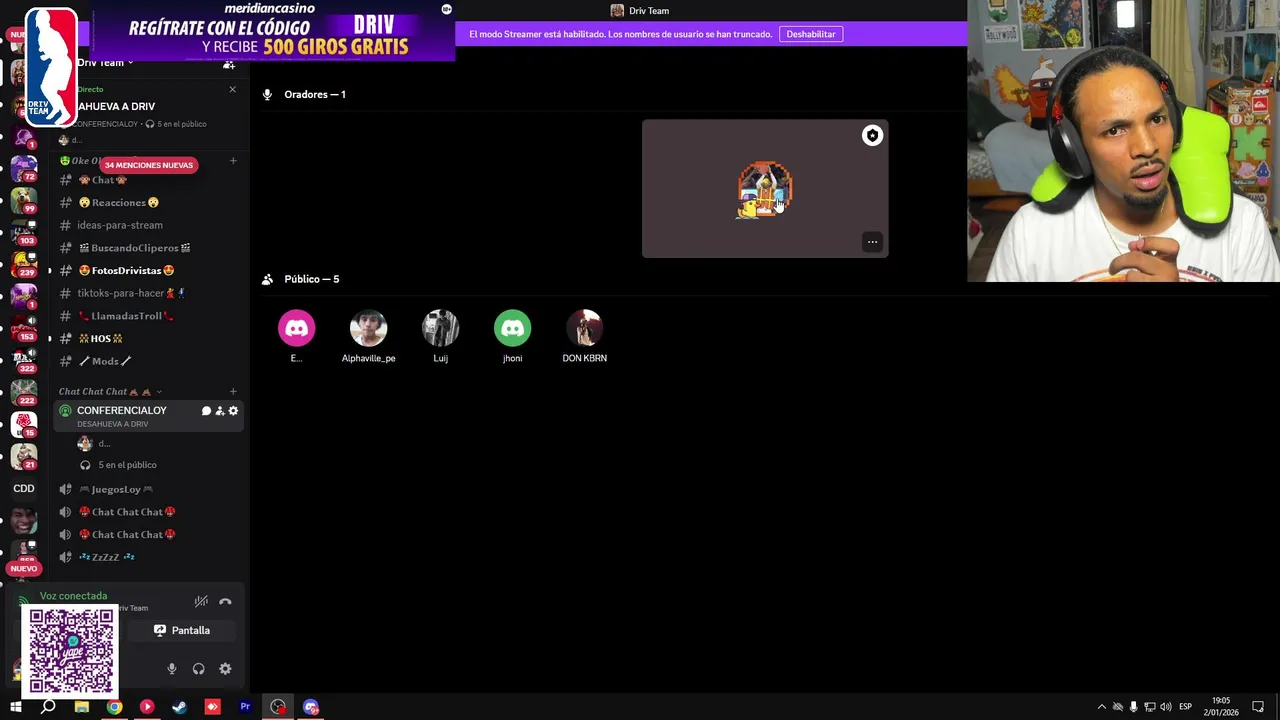1280x720 pixels.
Task: Open the CDD server
Action: click(24, 488)
